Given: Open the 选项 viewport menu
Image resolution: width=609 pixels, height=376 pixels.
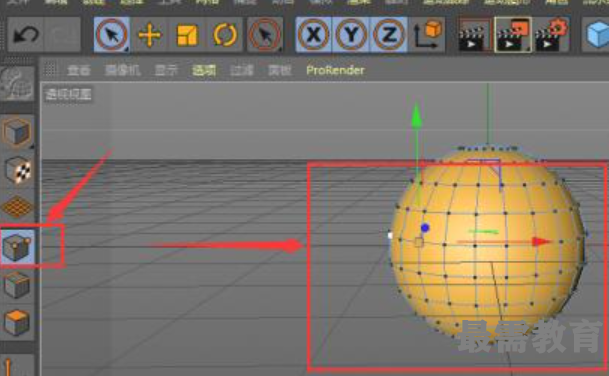Looking at the screenshot, I should click(204, 70).
